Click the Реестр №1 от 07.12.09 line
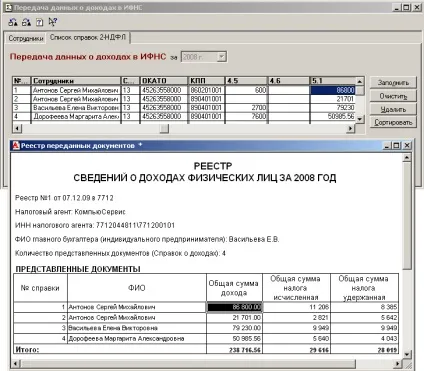Screen dimensions: 424x371 click(x=64, y=198)
